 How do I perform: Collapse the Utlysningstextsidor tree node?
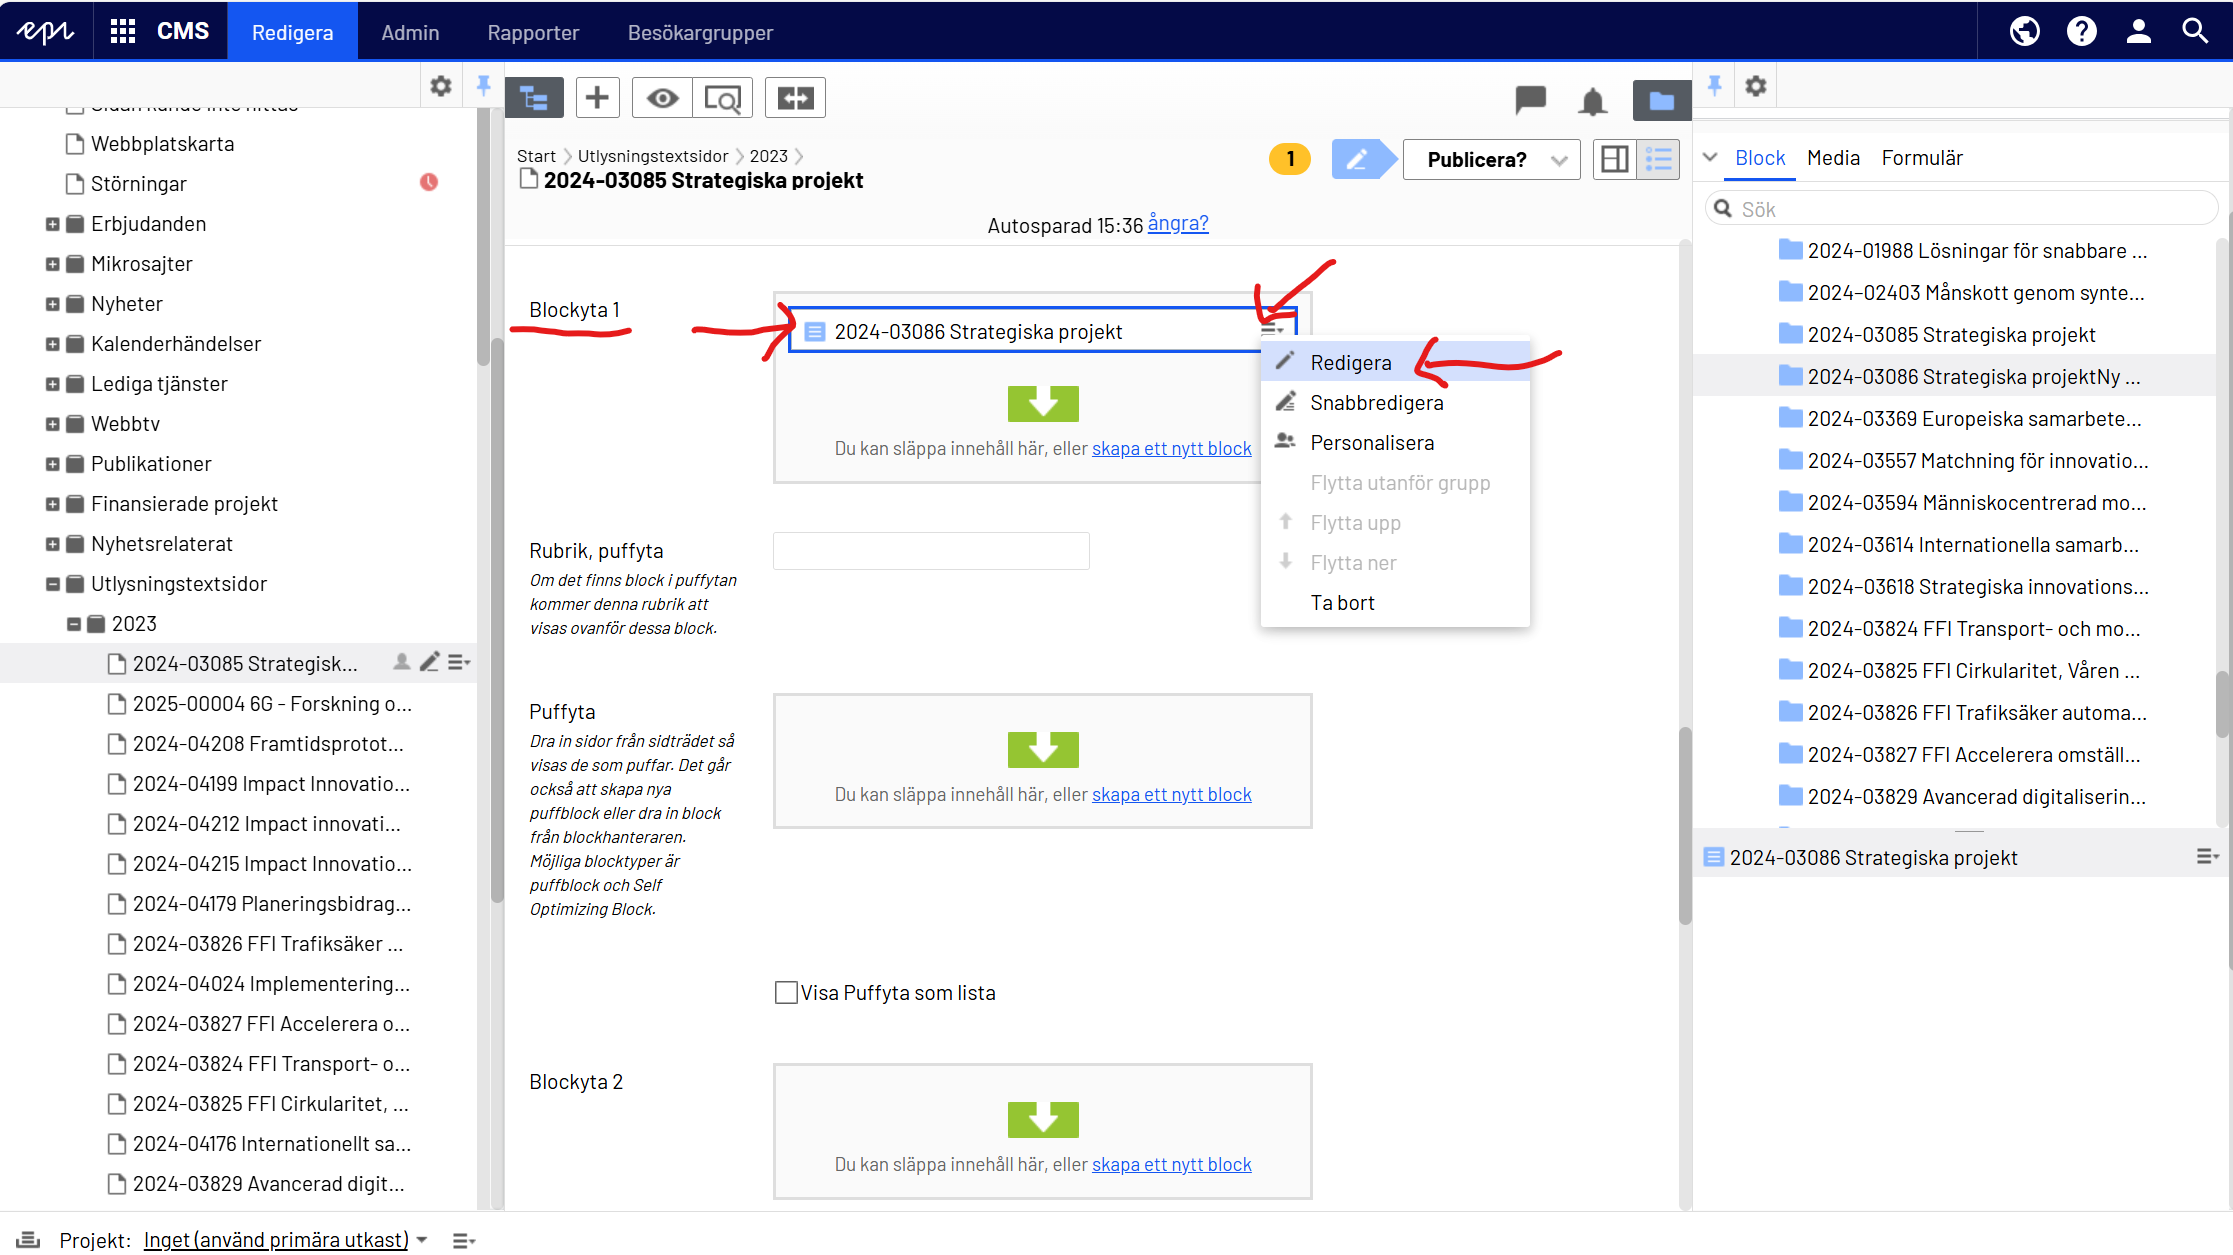point(52,584)
